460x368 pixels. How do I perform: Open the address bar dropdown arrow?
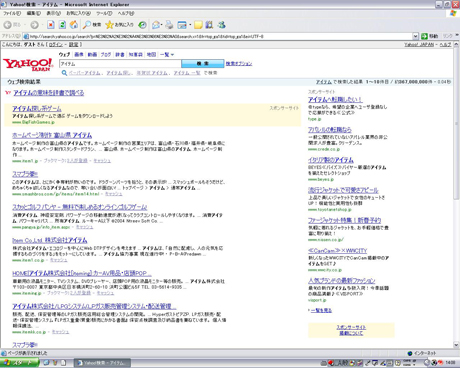point(415,36)
